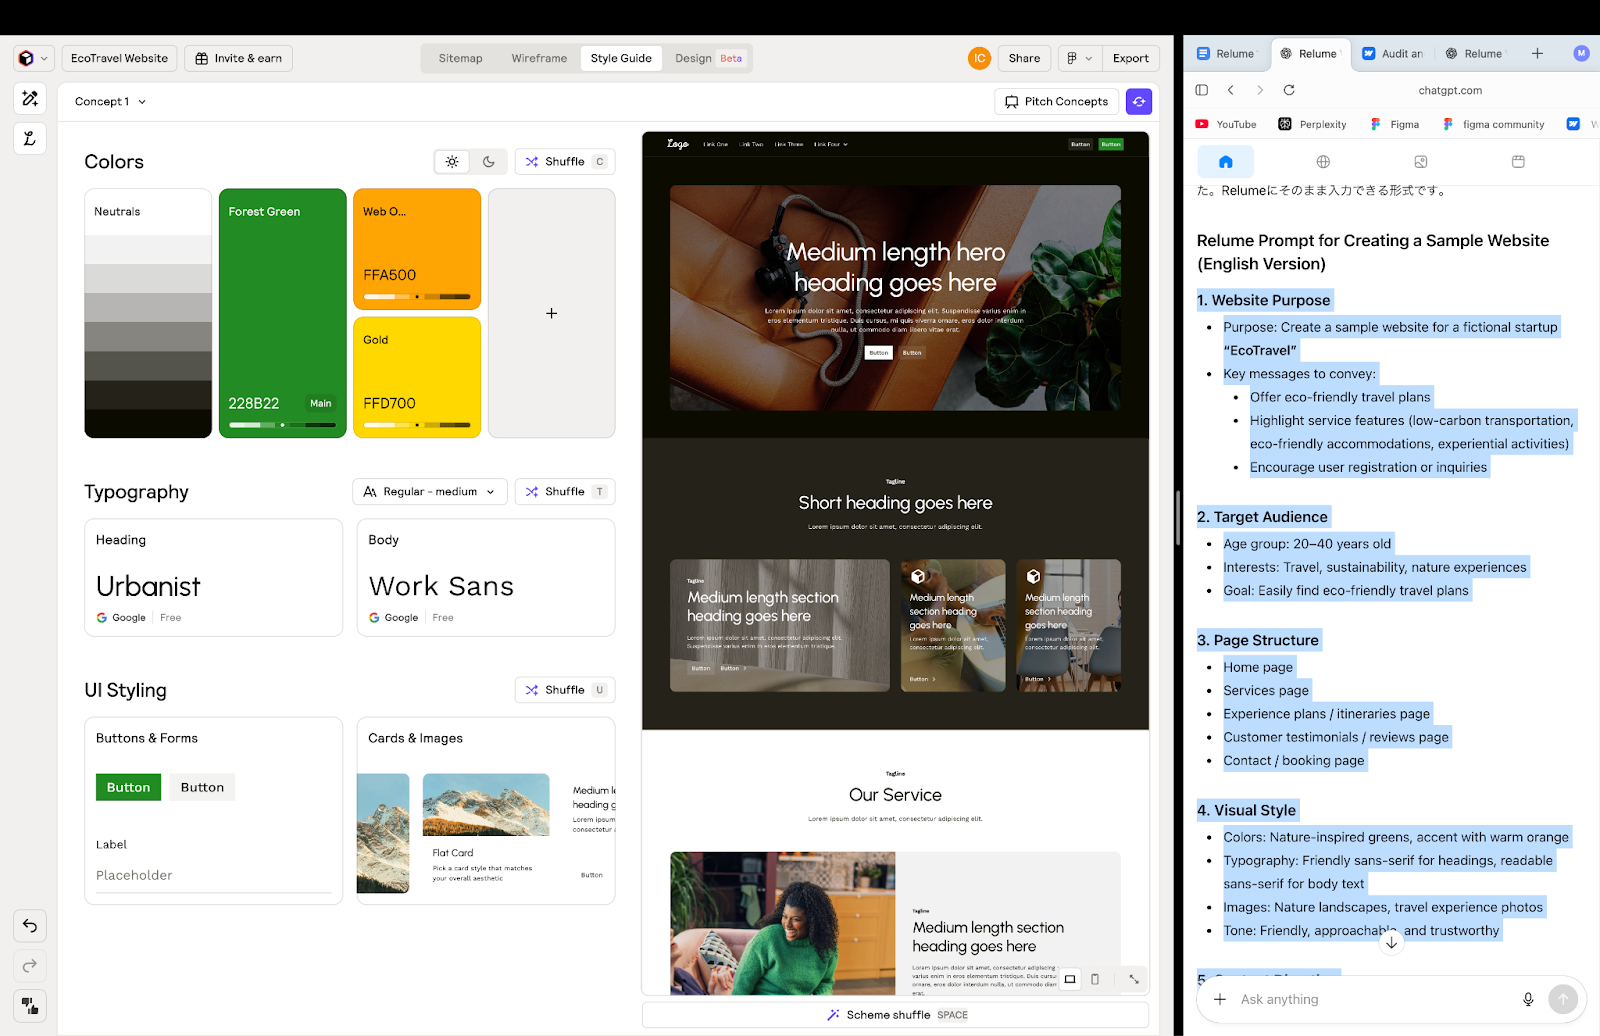This screenshot has height=1036, width=1600.
Task: Open the Sitemap tab
Action: 460,58
